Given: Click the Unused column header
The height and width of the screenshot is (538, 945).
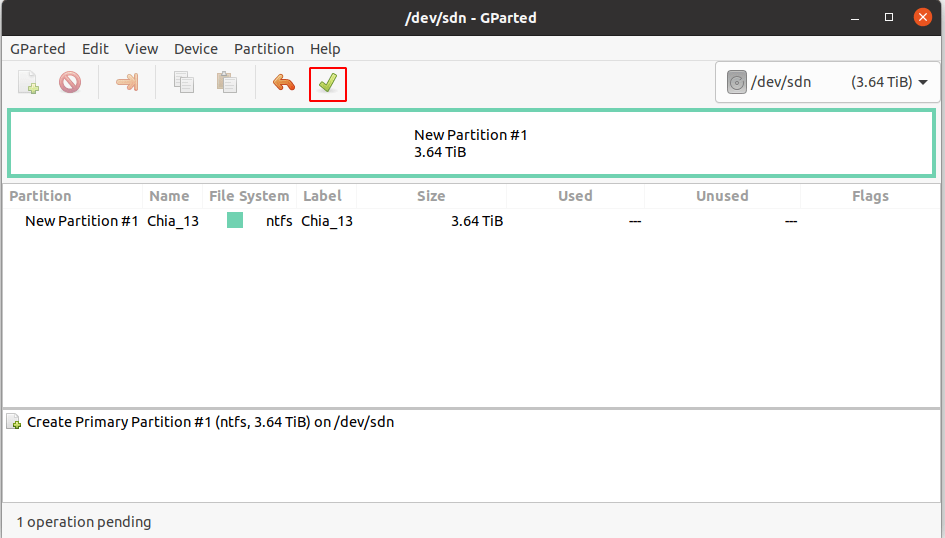Looking at the screenshot, I should point(722,196).
